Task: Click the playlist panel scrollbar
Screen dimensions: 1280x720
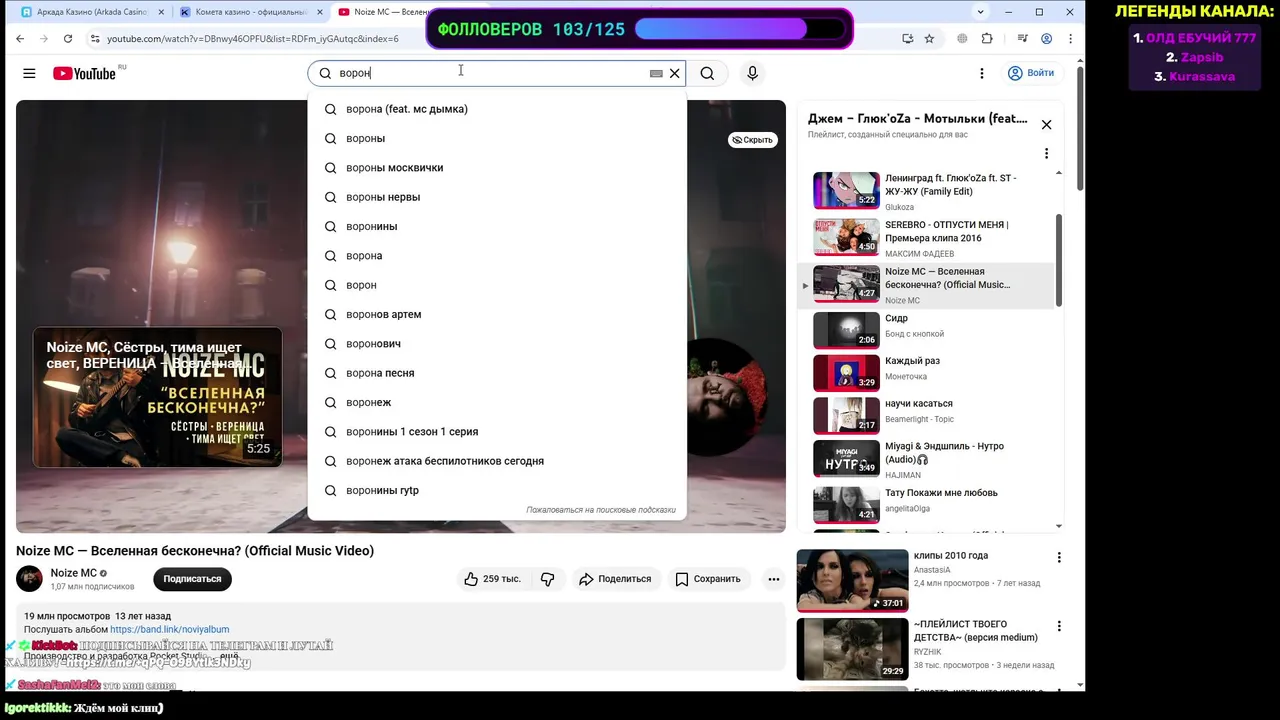Action: [x=1058, y=260]
